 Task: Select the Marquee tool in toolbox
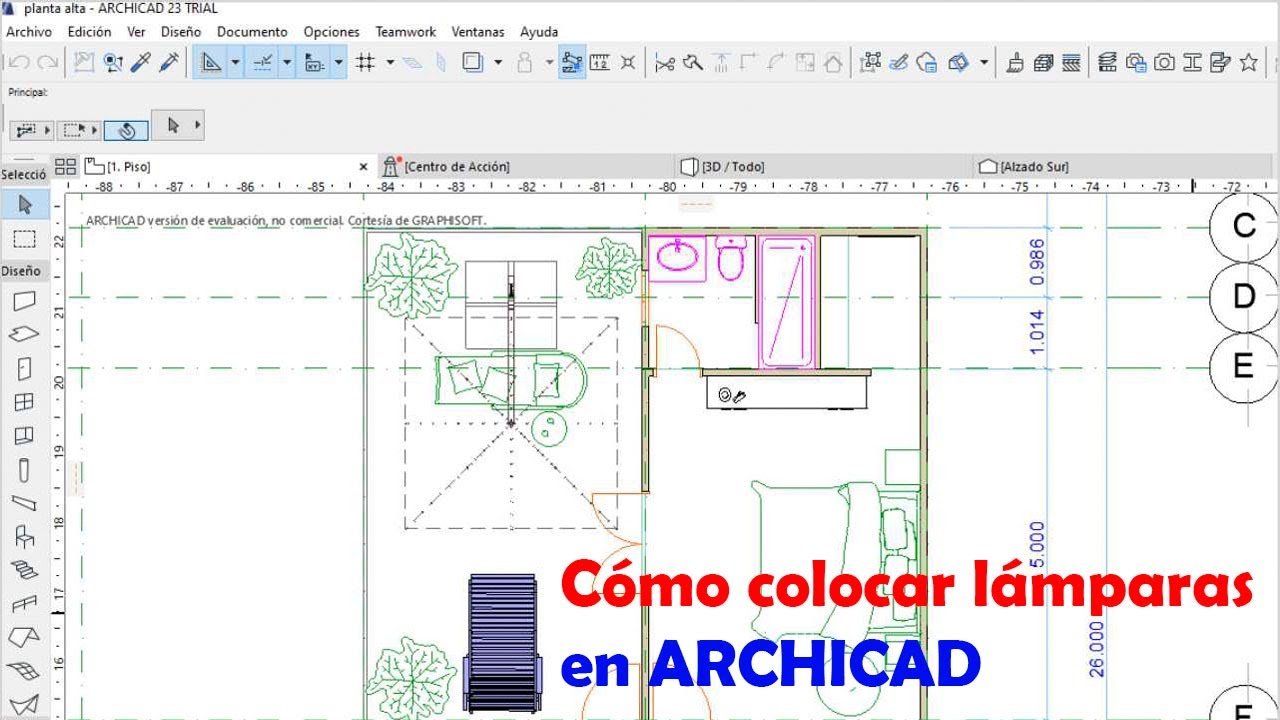[25, 240]
